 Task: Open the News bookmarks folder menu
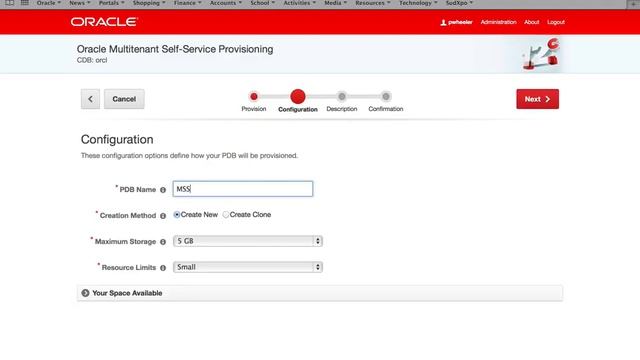(x=80, y=3)
